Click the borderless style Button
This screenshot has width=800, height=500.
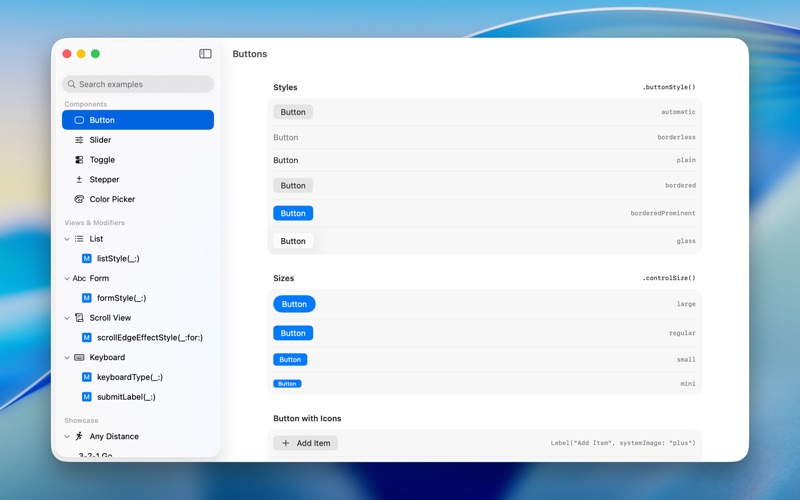286,137
